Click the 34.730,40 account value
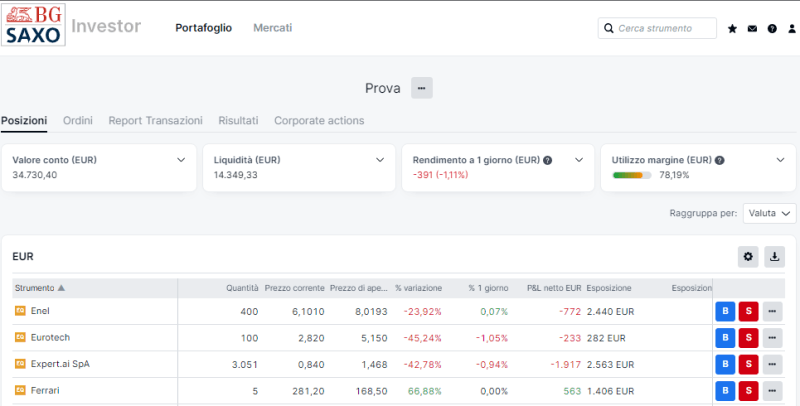The image size is (800, 406). coord(35,175)
